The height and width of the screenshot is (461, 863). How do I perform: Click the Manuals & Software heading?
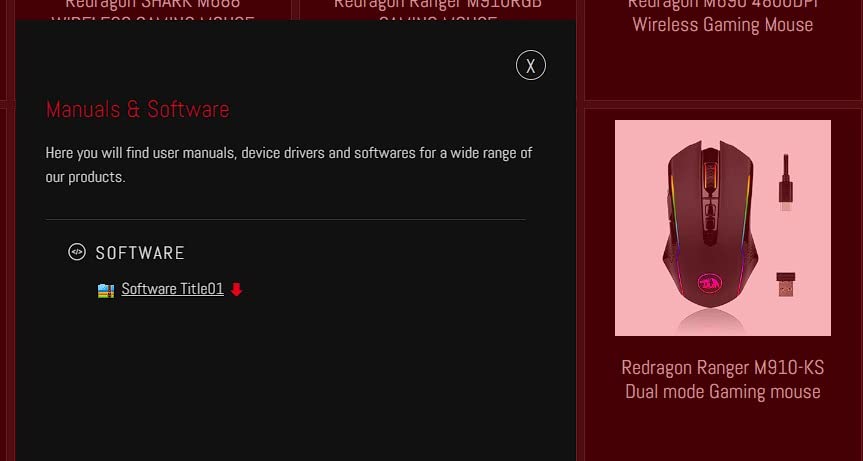click(138, 109)
